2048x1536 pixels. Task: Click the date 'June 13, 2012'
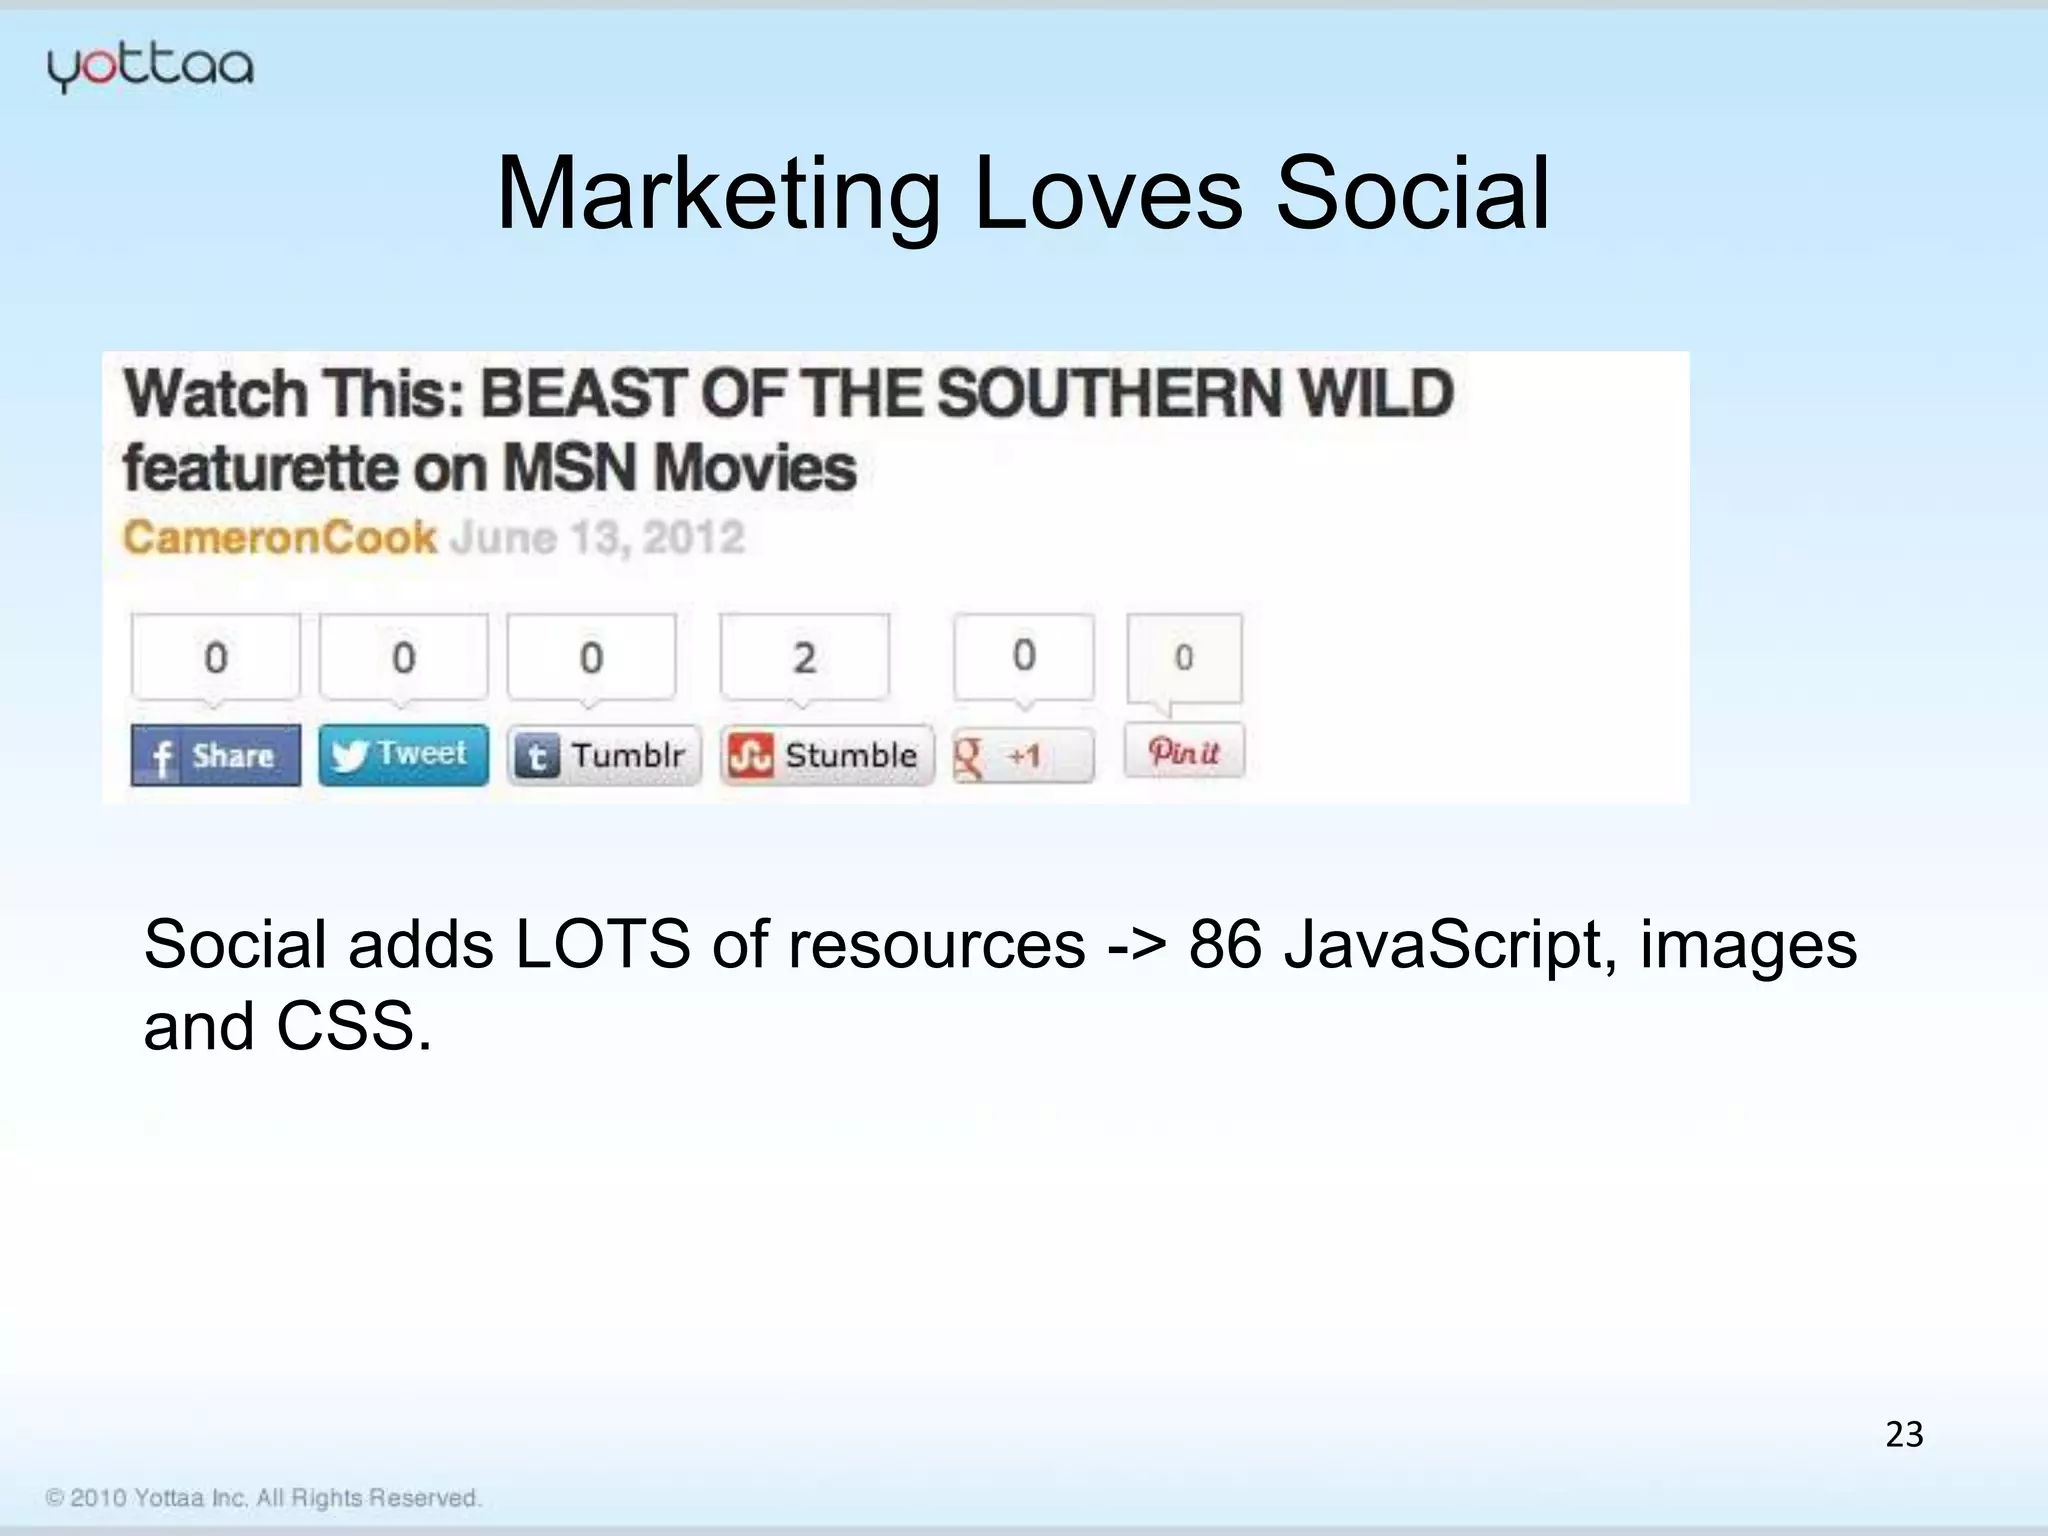point(597,538)
